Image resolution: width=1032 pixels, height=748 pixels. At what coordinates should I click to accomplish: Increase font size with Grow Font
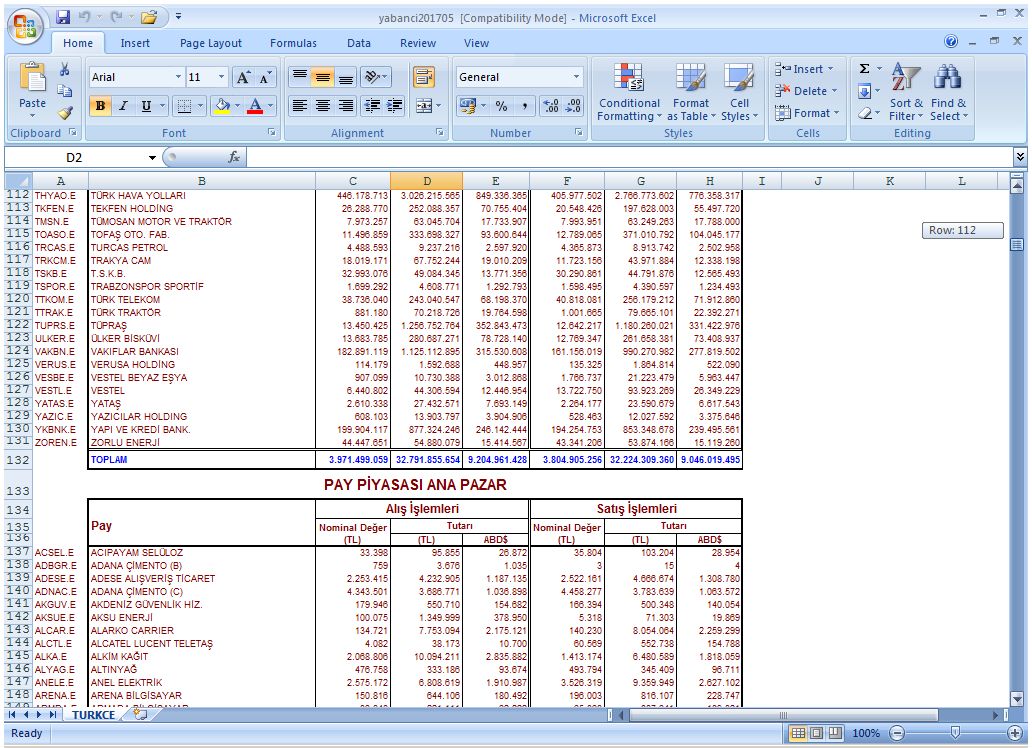243,77
